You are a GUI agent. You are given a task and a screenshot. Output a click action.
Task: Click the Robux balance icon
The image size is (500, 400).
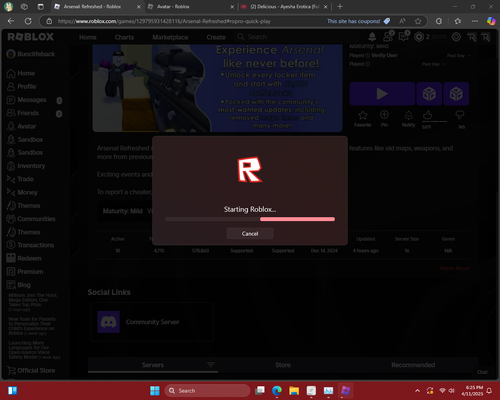pos(419,37)
